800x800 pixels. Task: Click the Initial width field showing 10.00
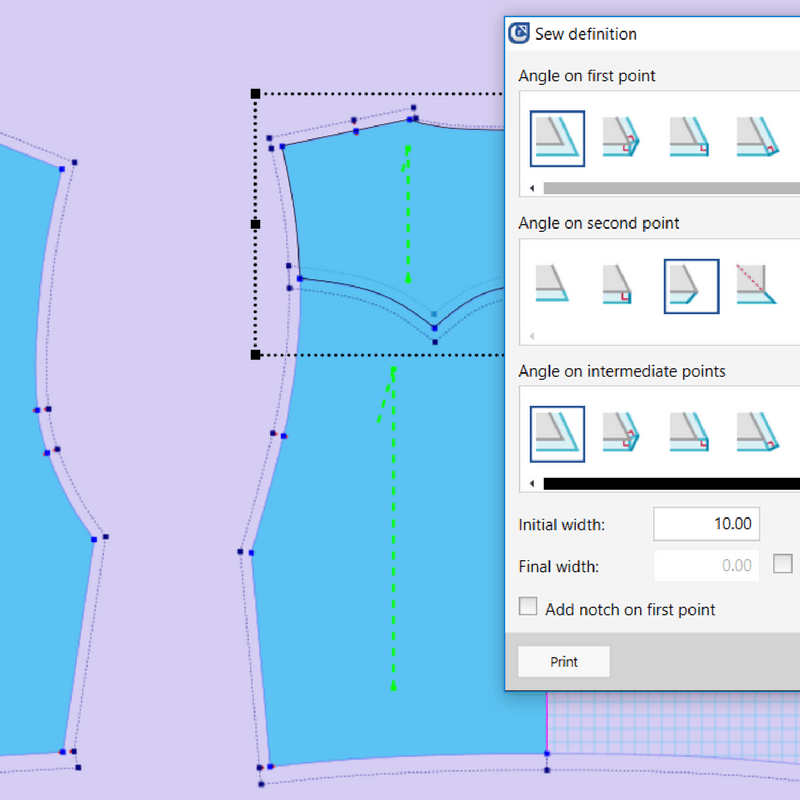click(706, 523)
